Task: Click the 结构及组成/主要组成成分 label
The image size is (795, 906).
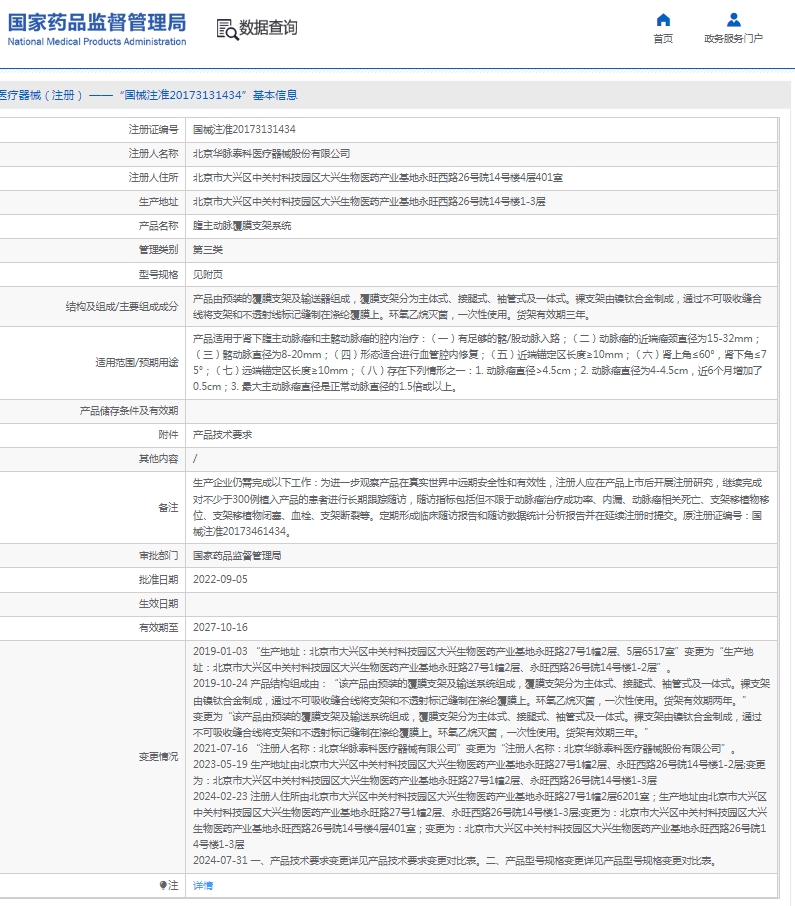Action: pyautogui.click(x=122, y=307)
